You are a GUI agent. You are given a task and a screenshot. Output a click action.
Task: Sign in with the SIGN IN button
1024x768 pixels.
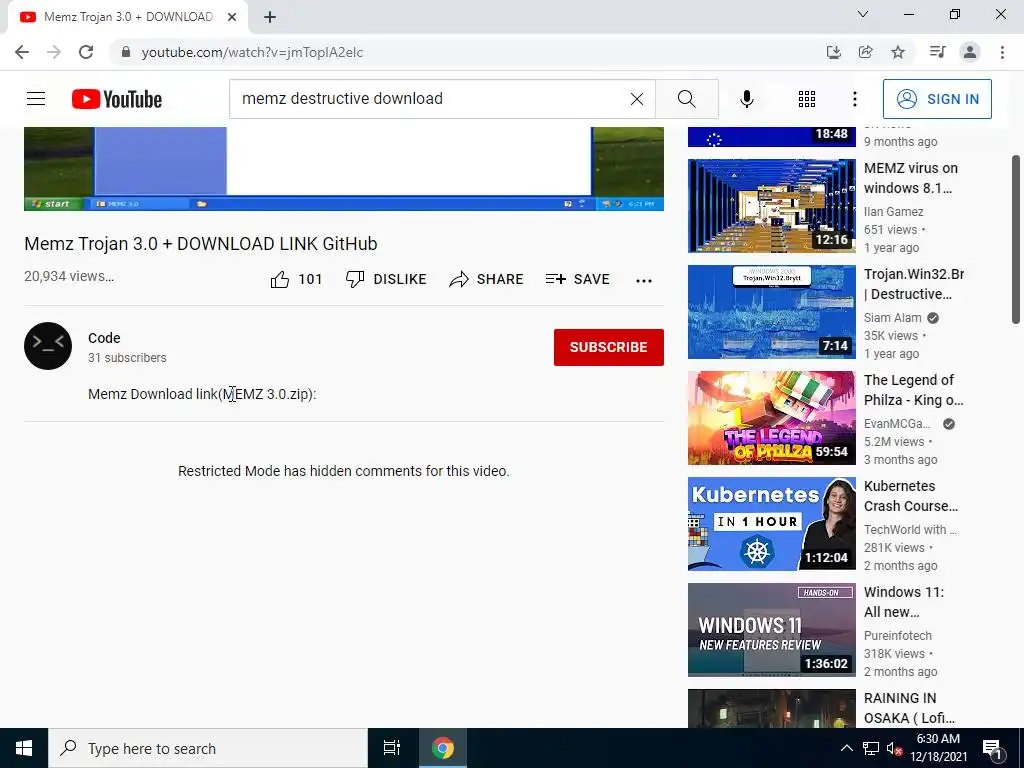tap(937, 99)
